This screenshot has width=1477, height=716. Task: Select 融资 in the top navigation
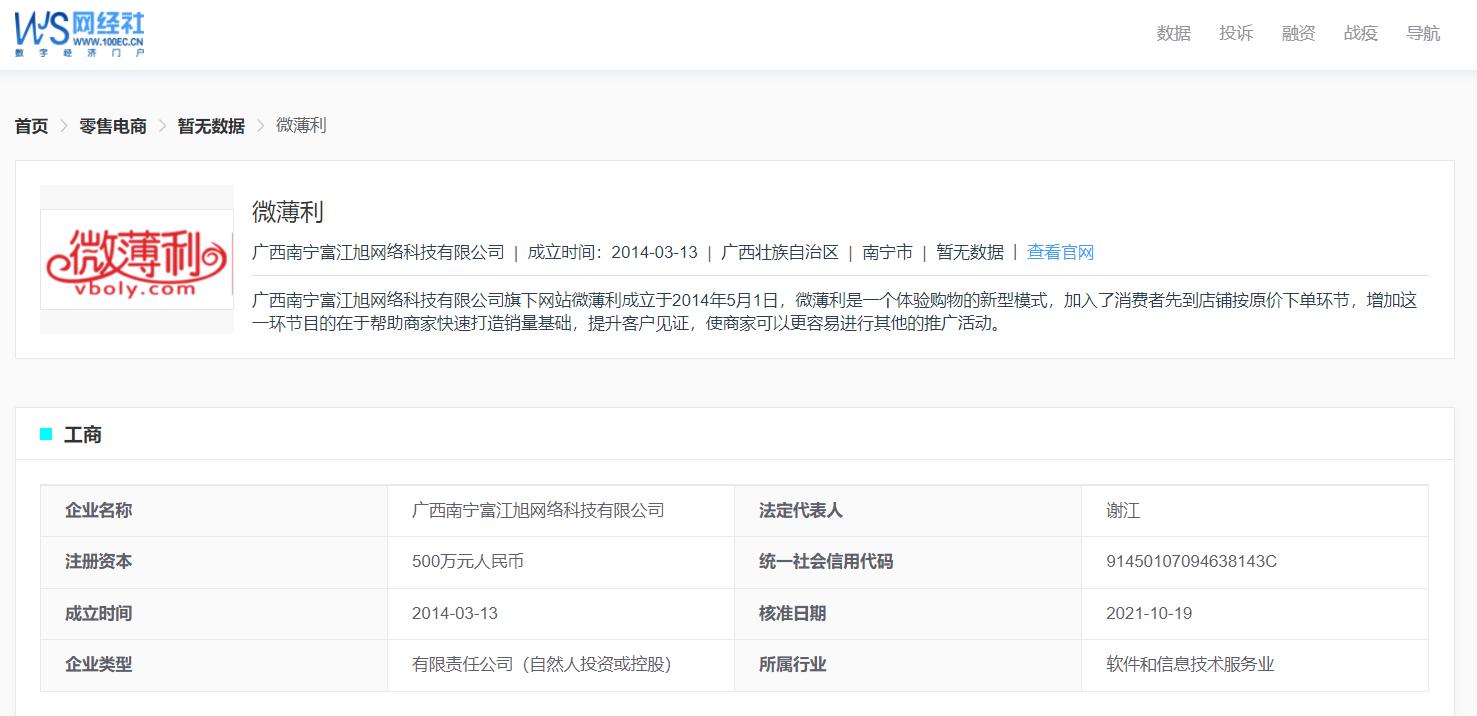pos(1297,33)
